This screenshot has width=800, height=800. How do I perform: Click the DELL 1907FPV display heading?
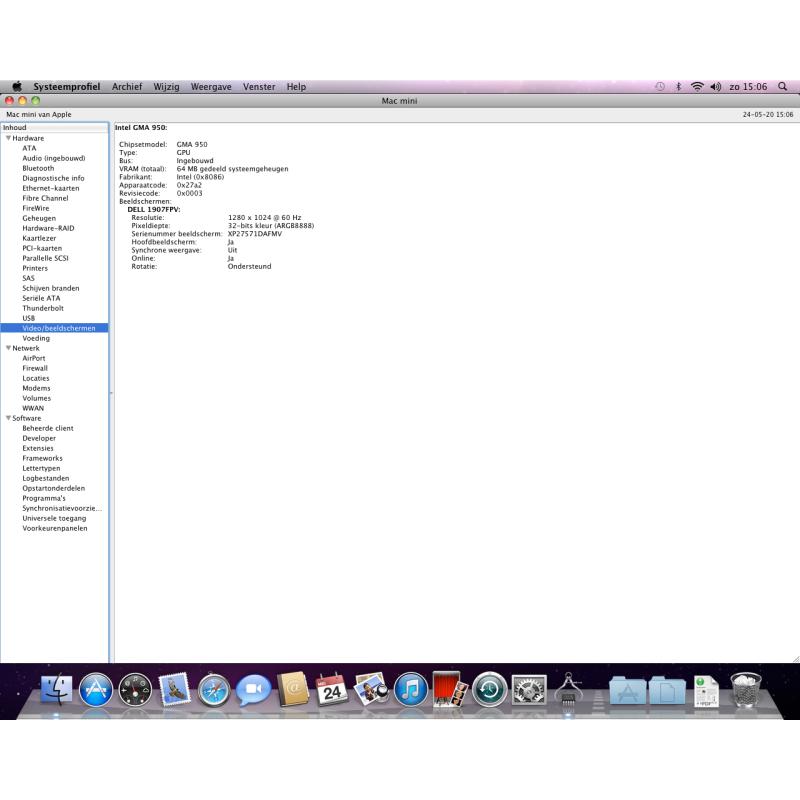click(154, 209)
